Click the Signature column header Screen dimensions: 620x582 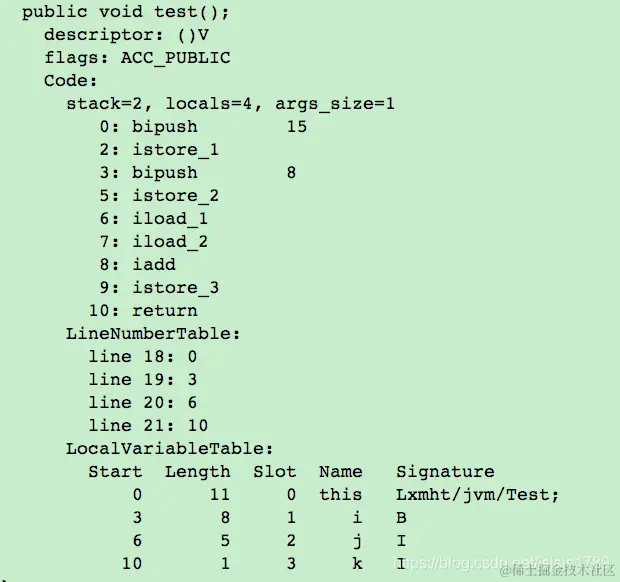click(x=445, y=472)
